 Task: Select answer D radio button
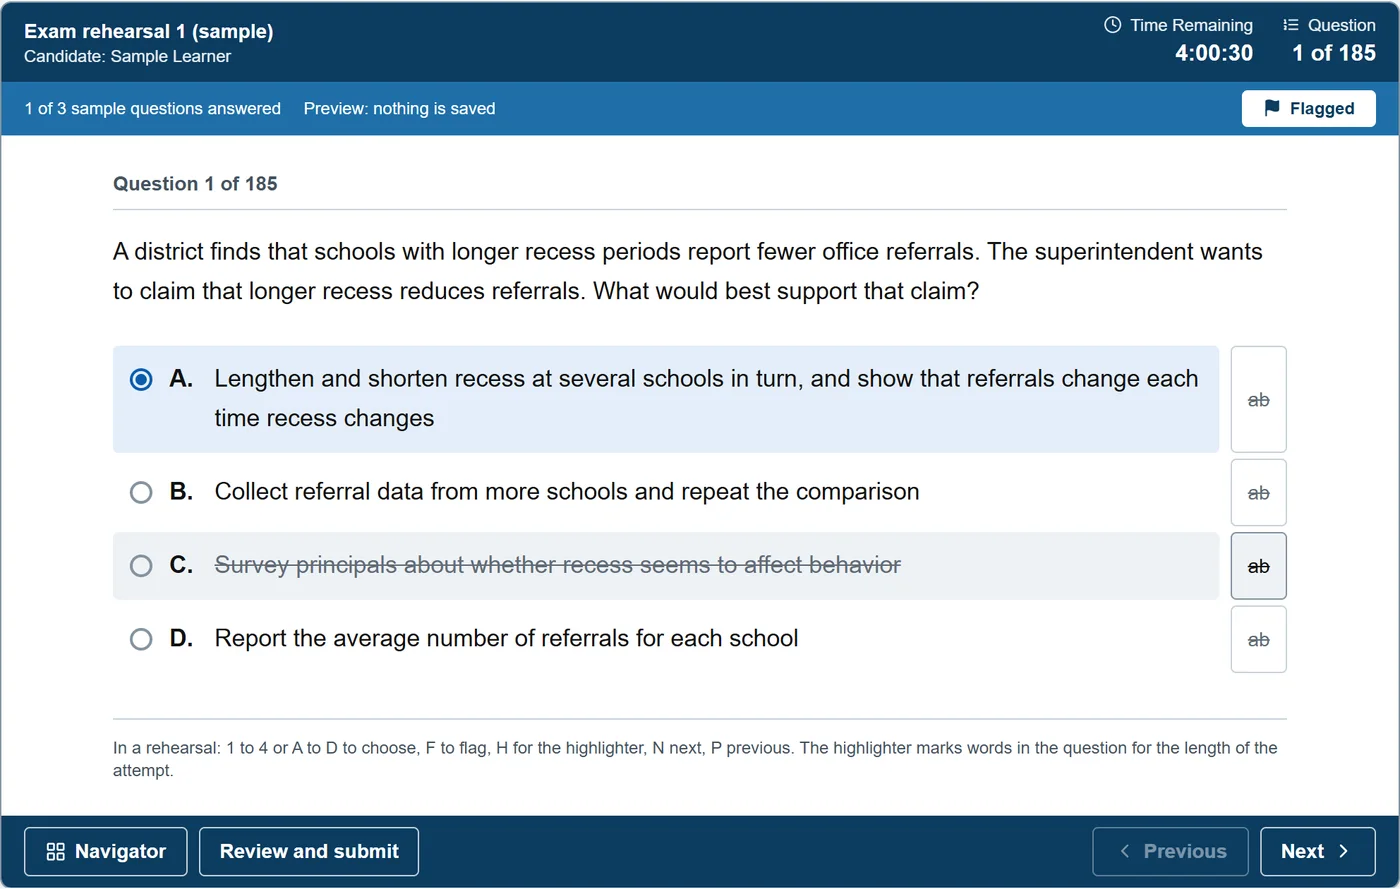tap(141, 639)
